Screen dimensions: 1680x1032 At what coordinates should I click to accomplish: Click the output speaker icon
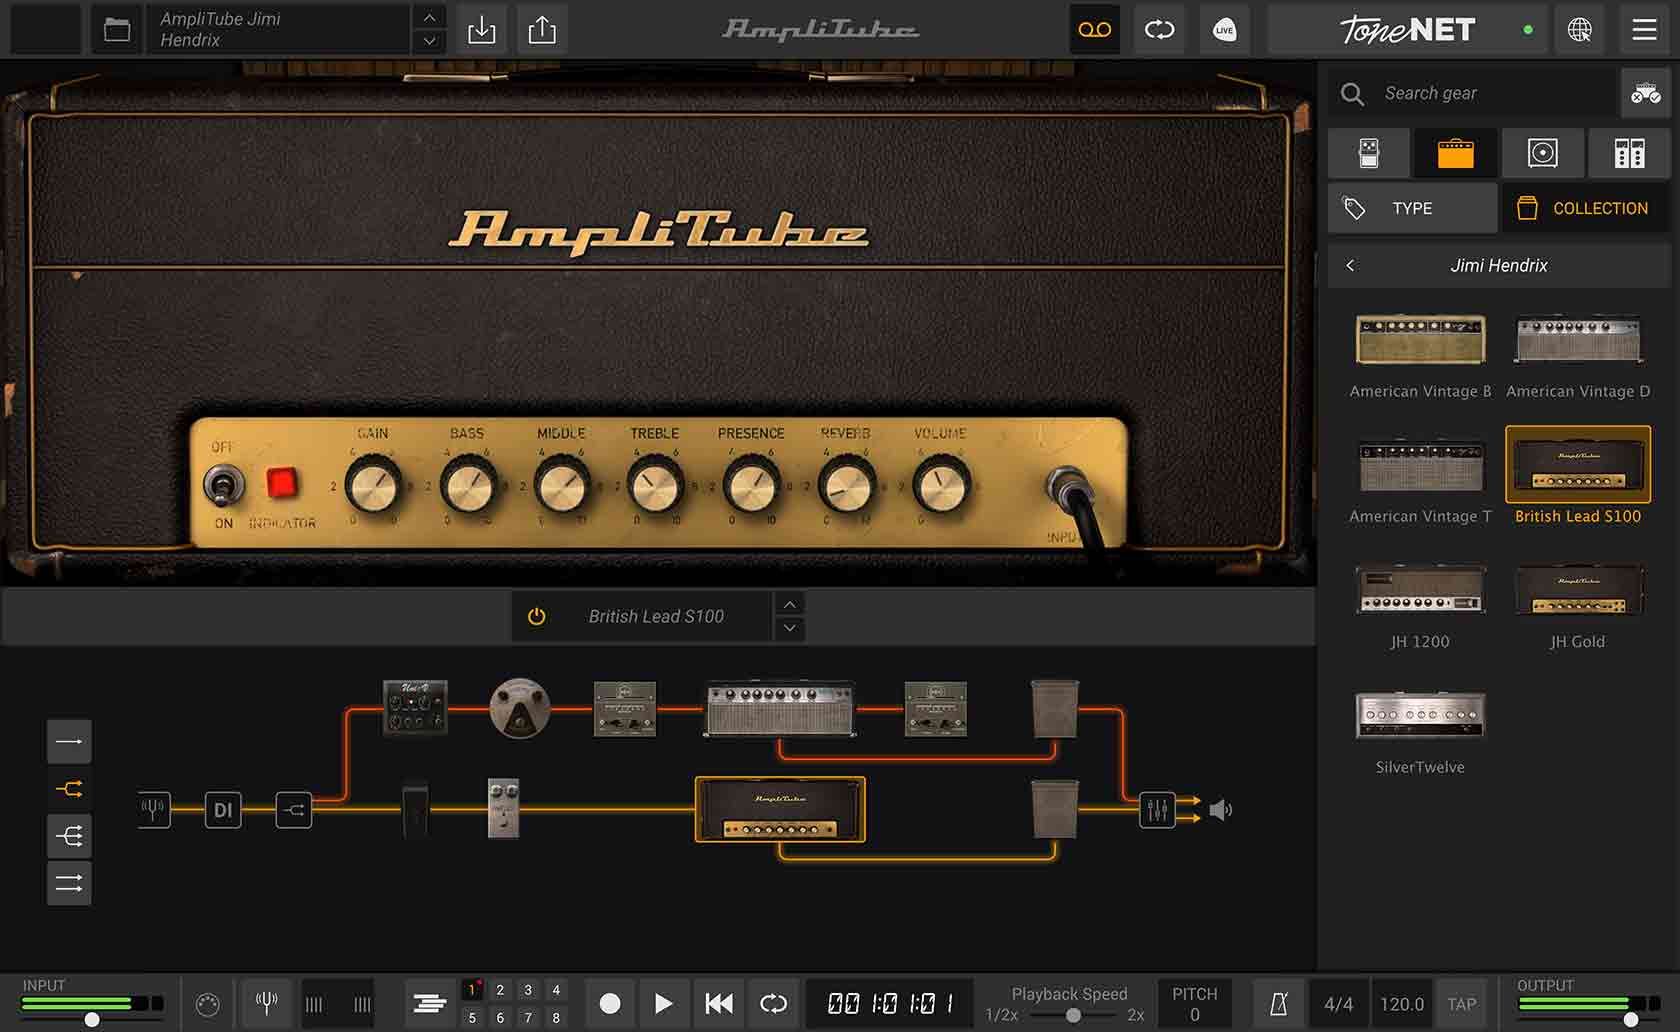pyautogui.click(x=1220, y=810)
